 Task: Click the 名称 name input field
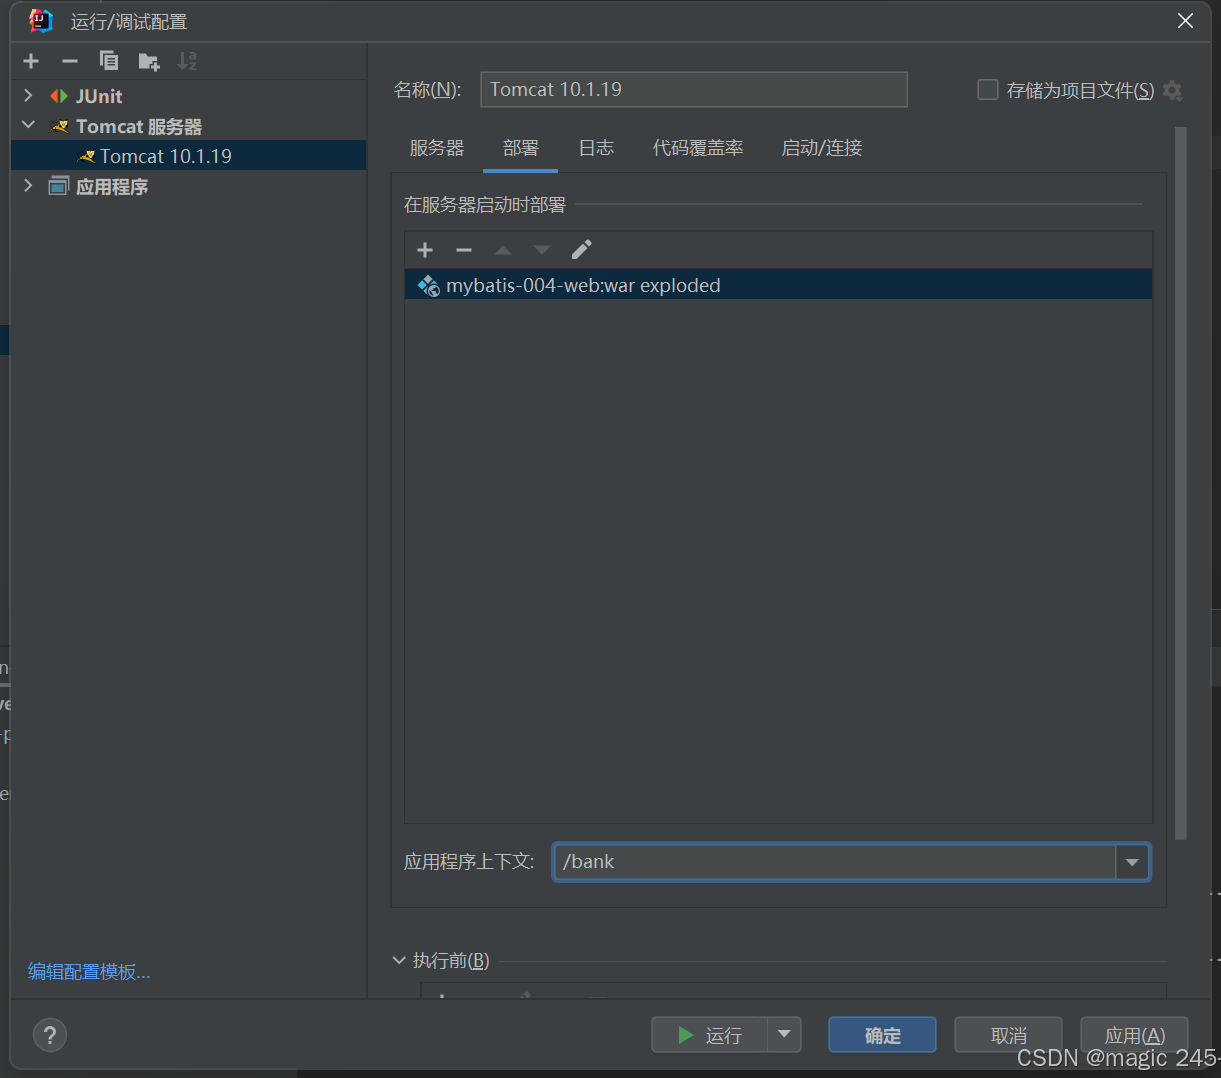[694, 89]
